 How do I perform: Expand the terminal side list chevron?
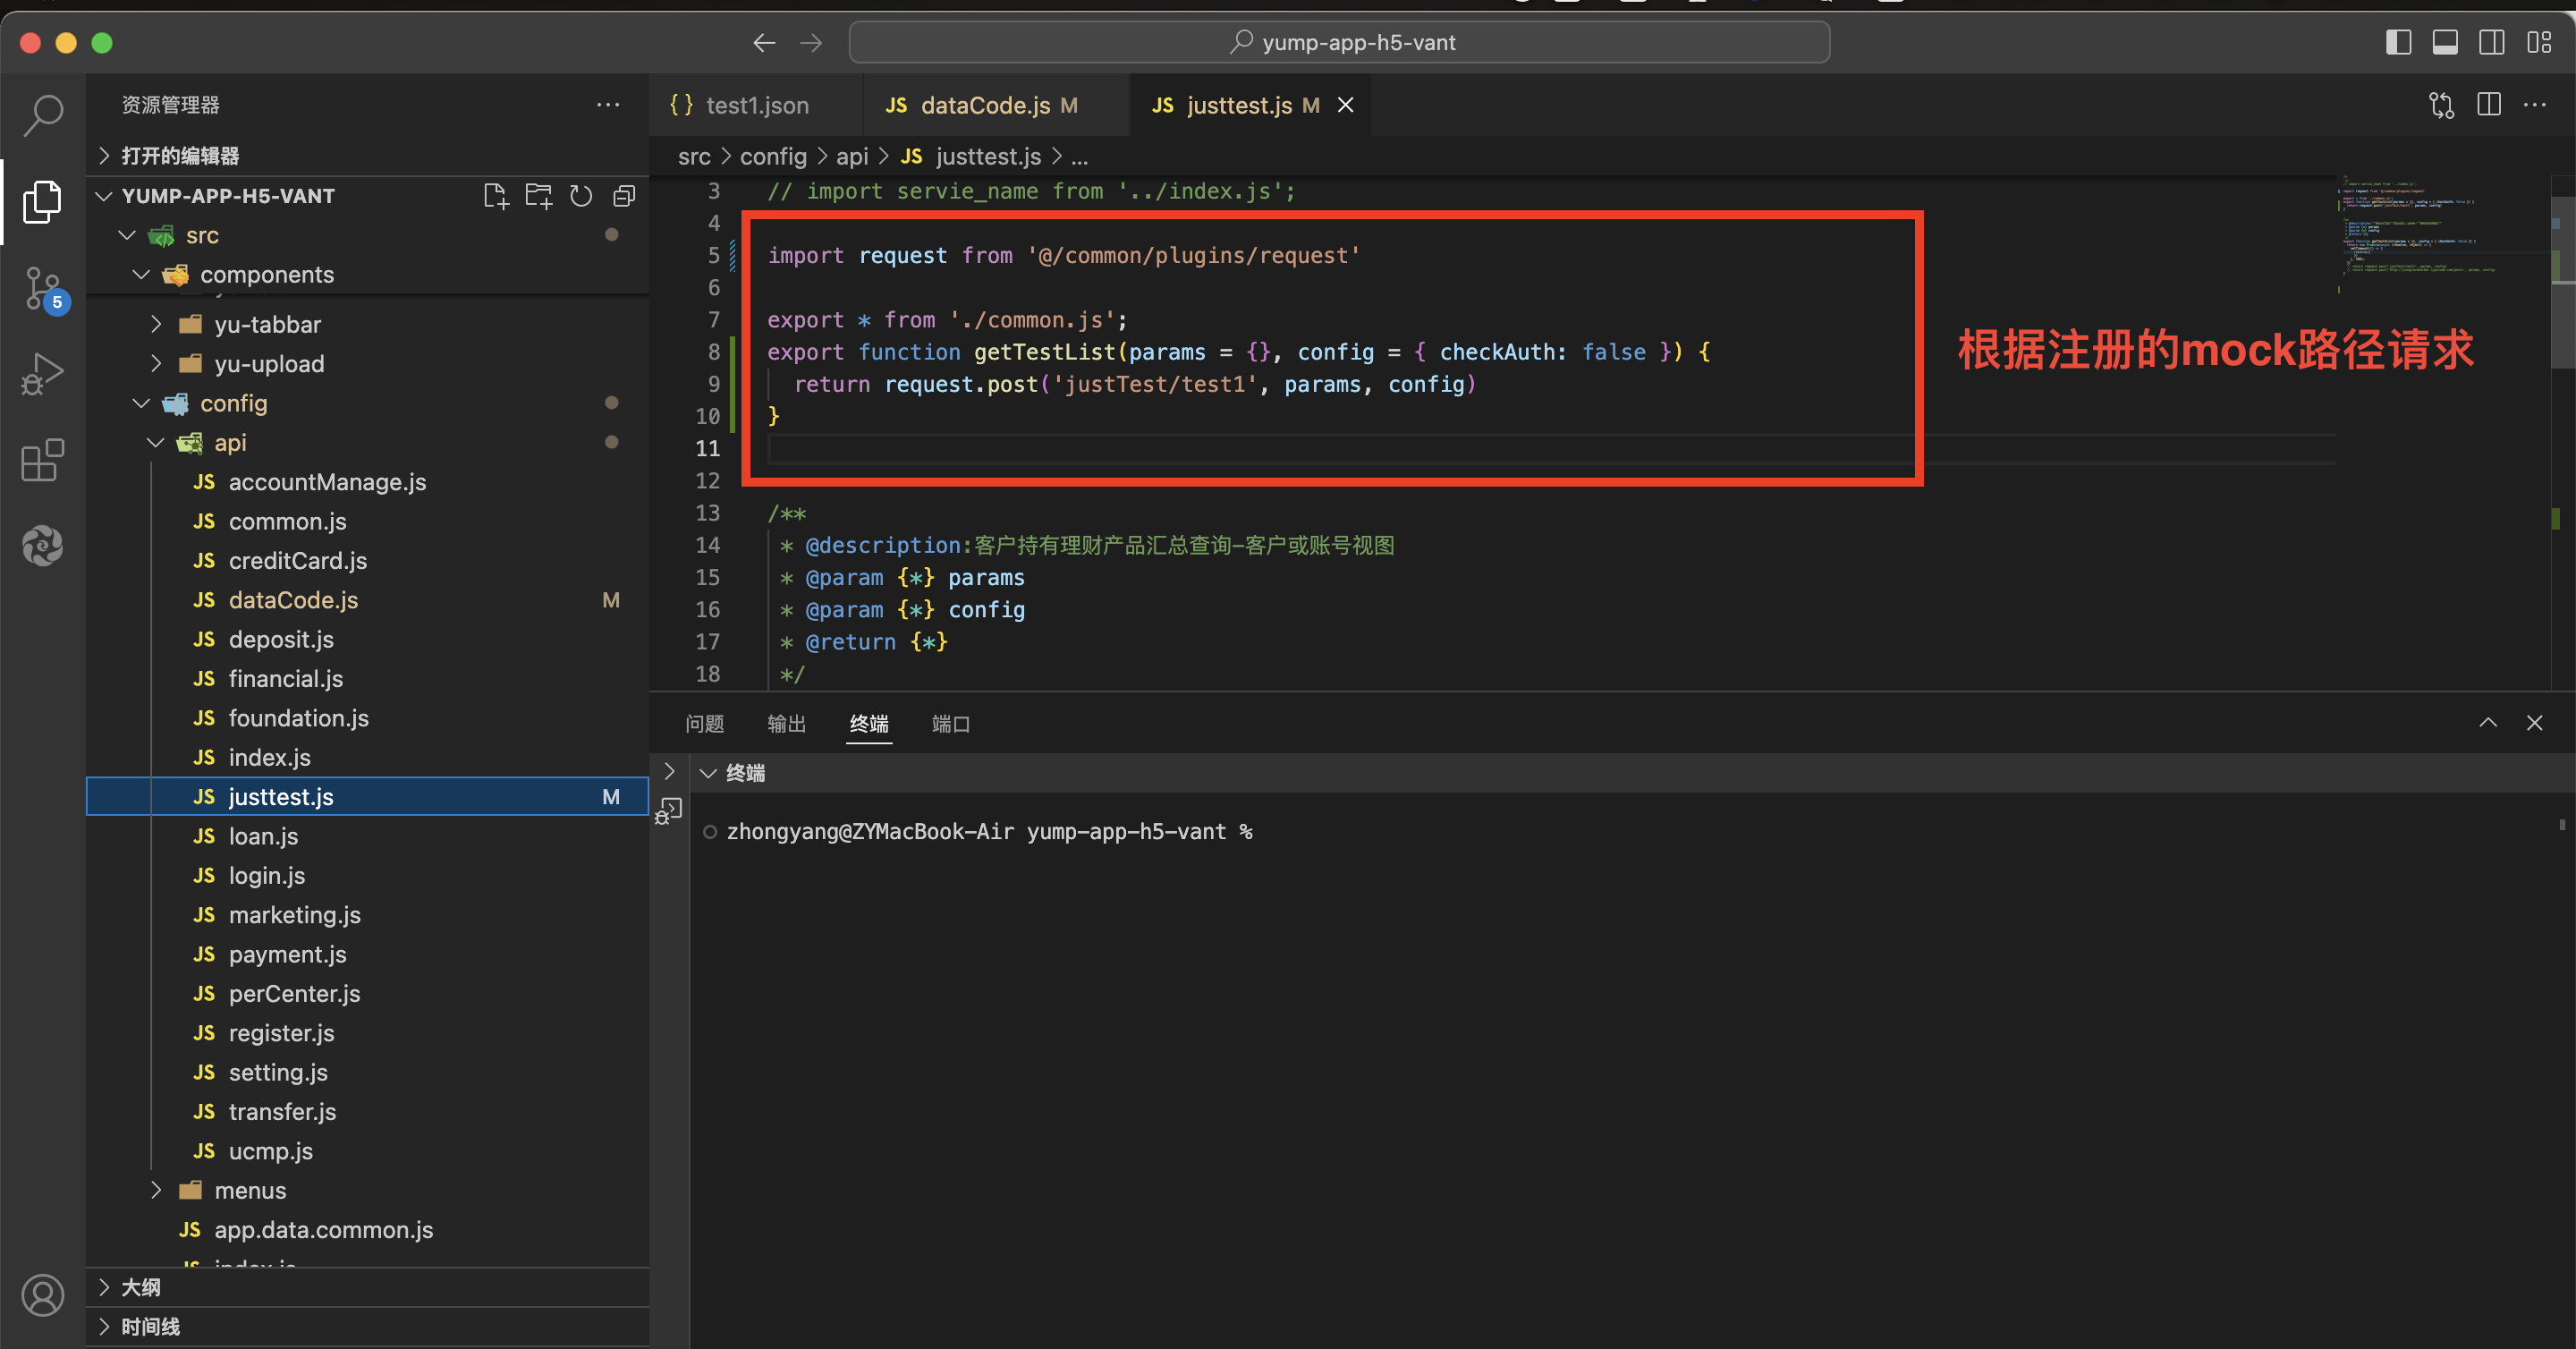pos(670,771)
